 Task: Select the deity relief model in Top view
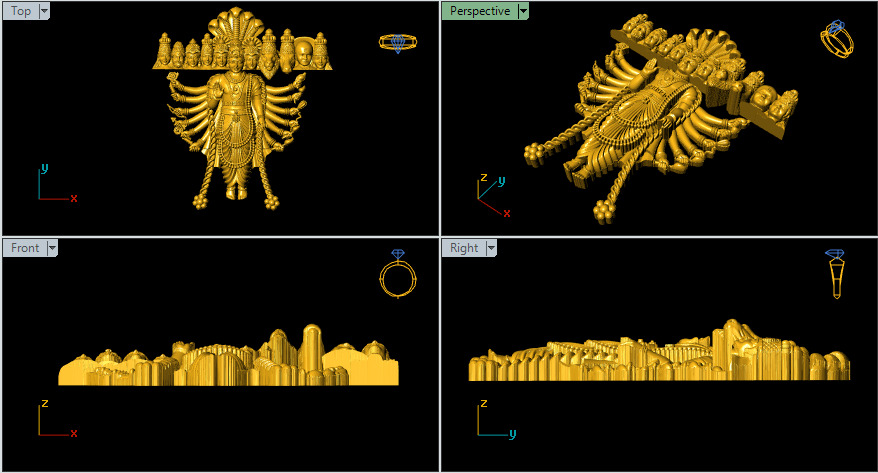[241, 109]
